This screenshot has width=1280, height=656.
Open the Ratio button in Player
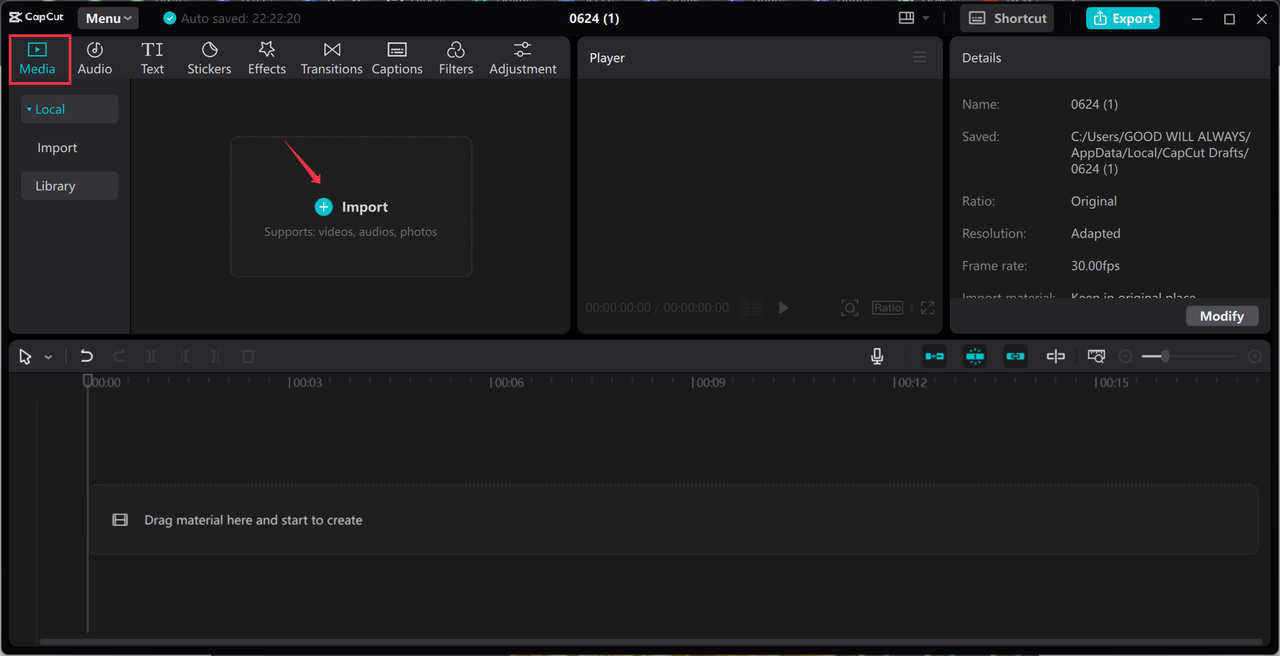pyautogui.click(x=887, y=308)
